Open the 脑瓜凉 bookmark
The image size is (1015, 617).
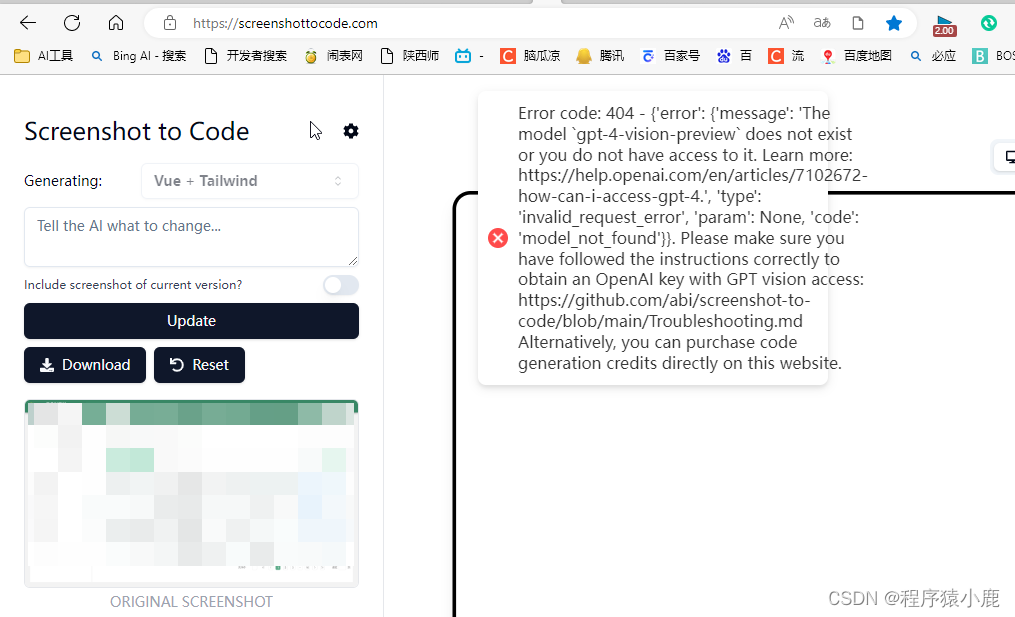(530, 56)
